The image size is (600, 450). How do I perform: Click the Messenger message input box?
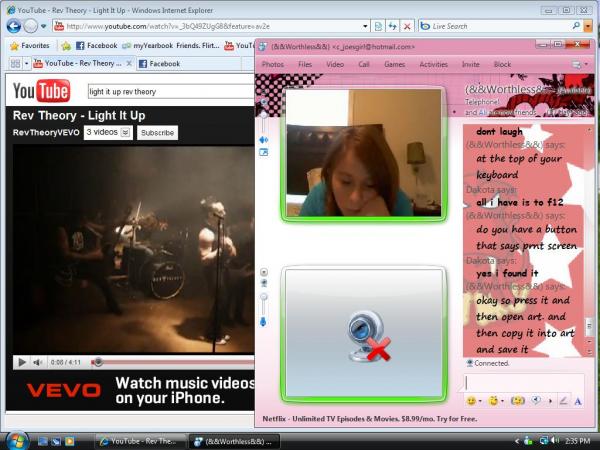point(524,383)
